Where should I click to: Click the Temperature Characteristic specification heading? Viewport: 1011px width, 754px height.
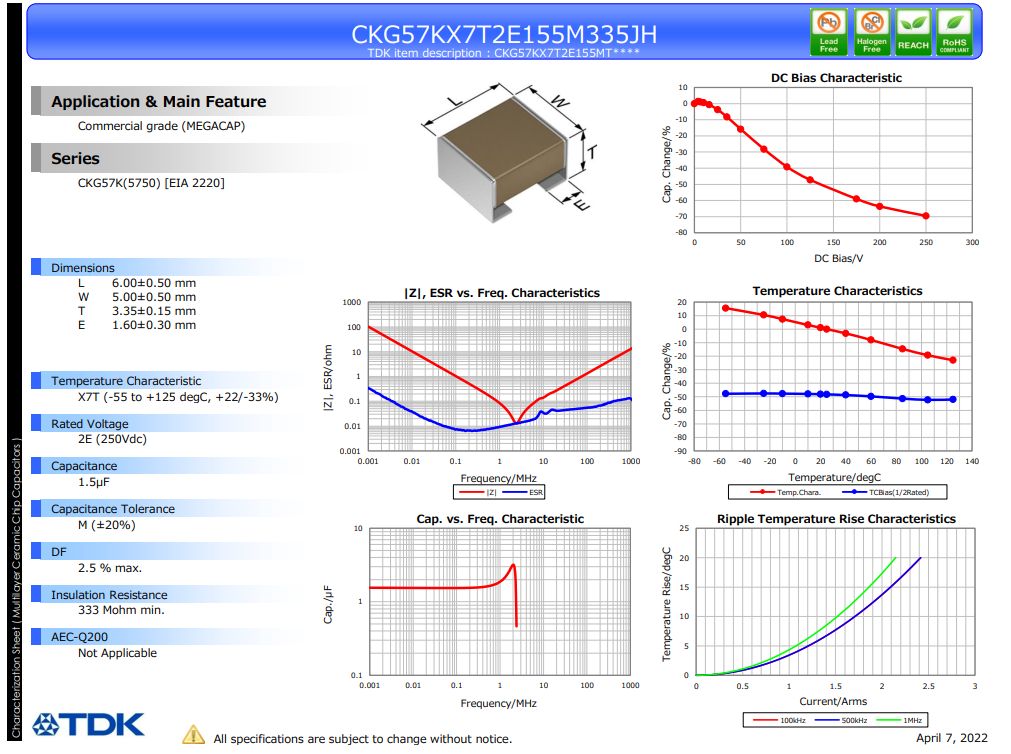[126, 381]
